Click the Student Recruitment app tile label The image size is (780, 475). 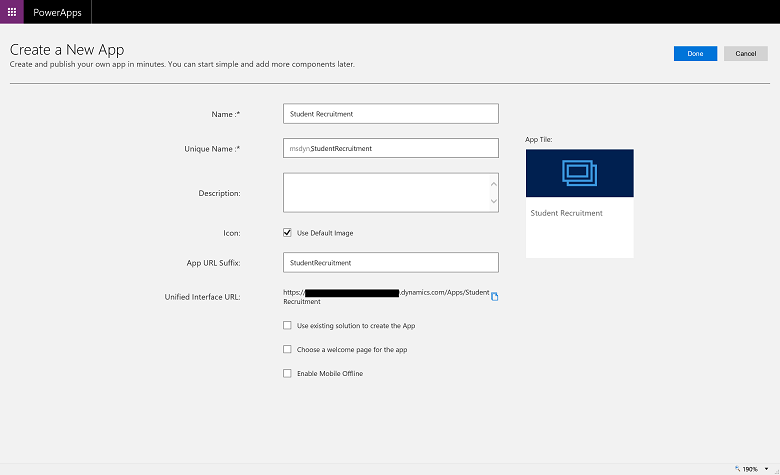tap(566, 213)
